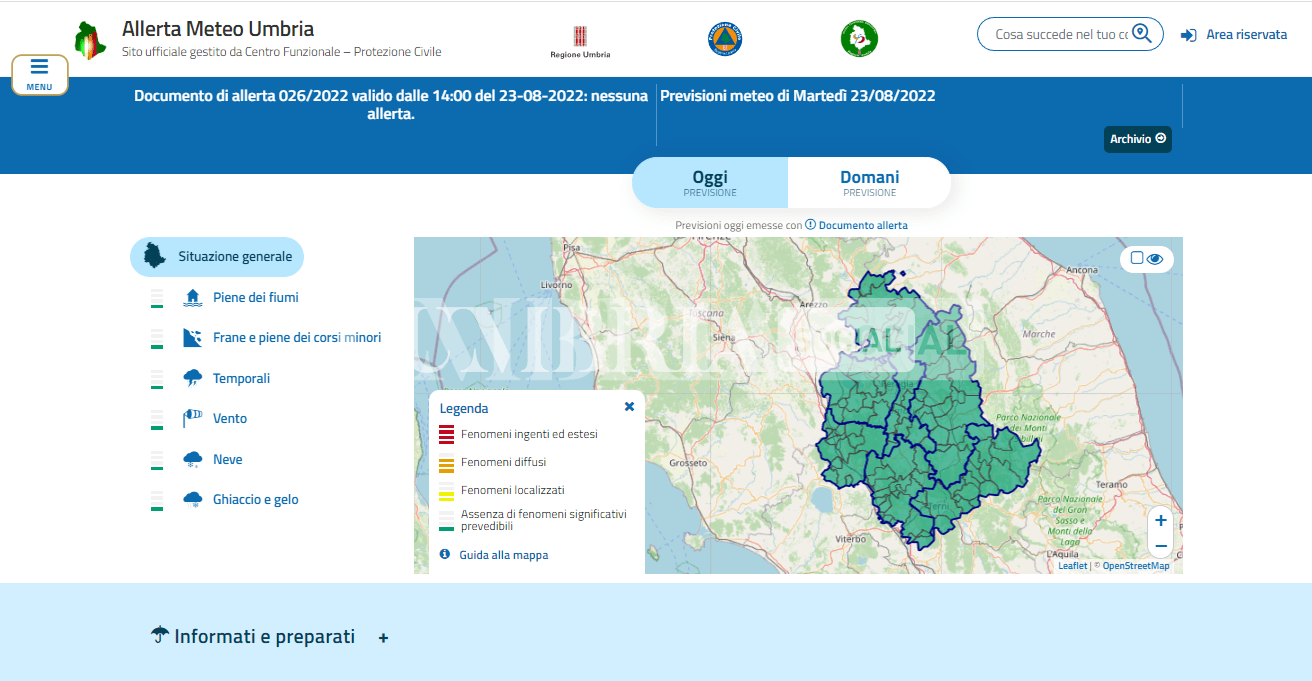Close the Legenda panel
The image size is (1312, 681).
[x=629, y=407]
